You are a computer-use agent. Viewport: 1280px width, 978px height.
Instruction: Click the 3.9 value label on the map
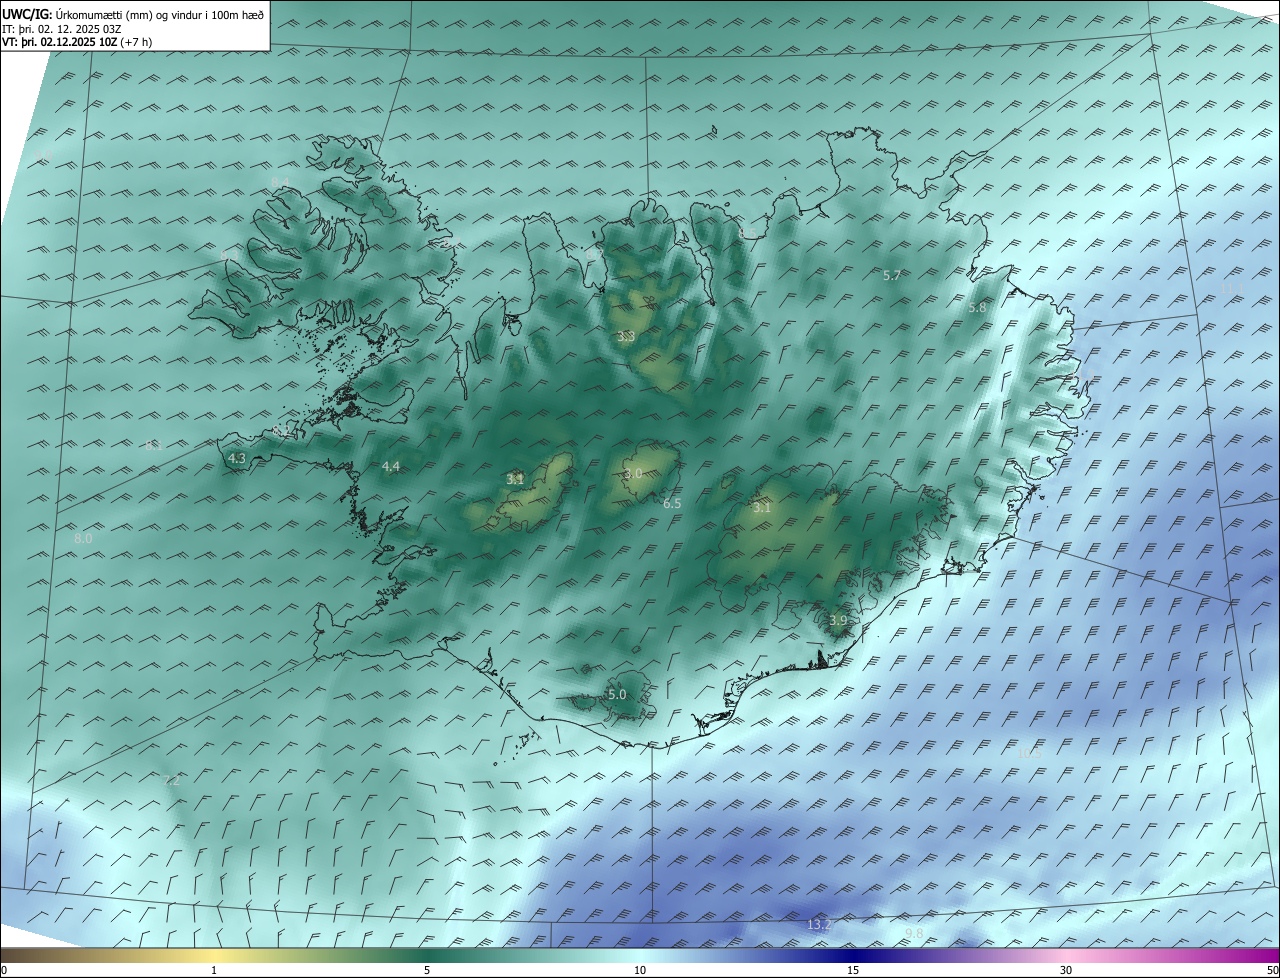point(838,620)
